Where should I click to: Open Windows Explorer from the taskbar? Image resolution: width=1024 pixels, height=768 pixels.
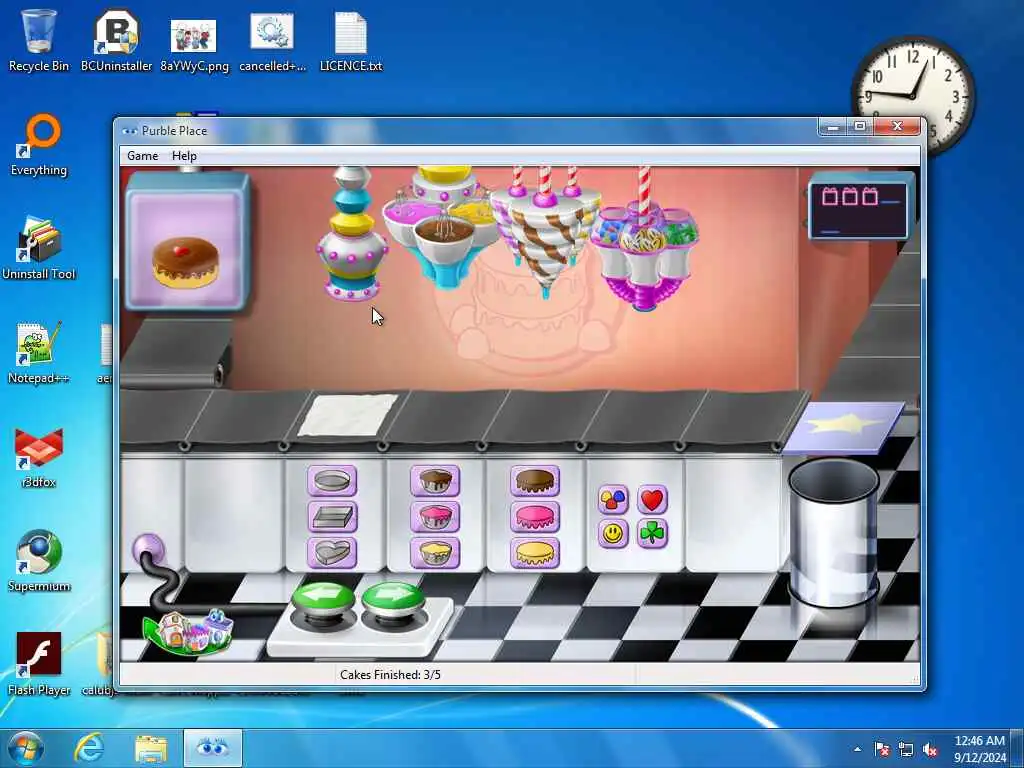click(151, 748)
